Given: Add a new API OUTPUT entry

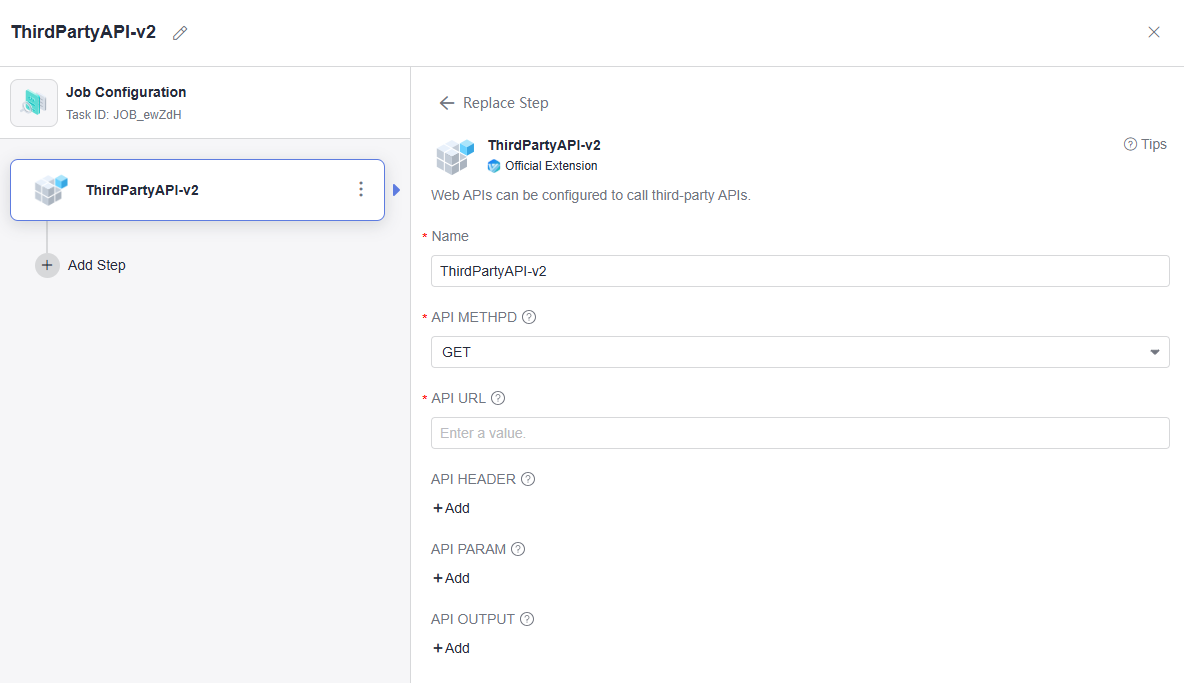Looking at the screenshot, I should [x=451, y=648].
